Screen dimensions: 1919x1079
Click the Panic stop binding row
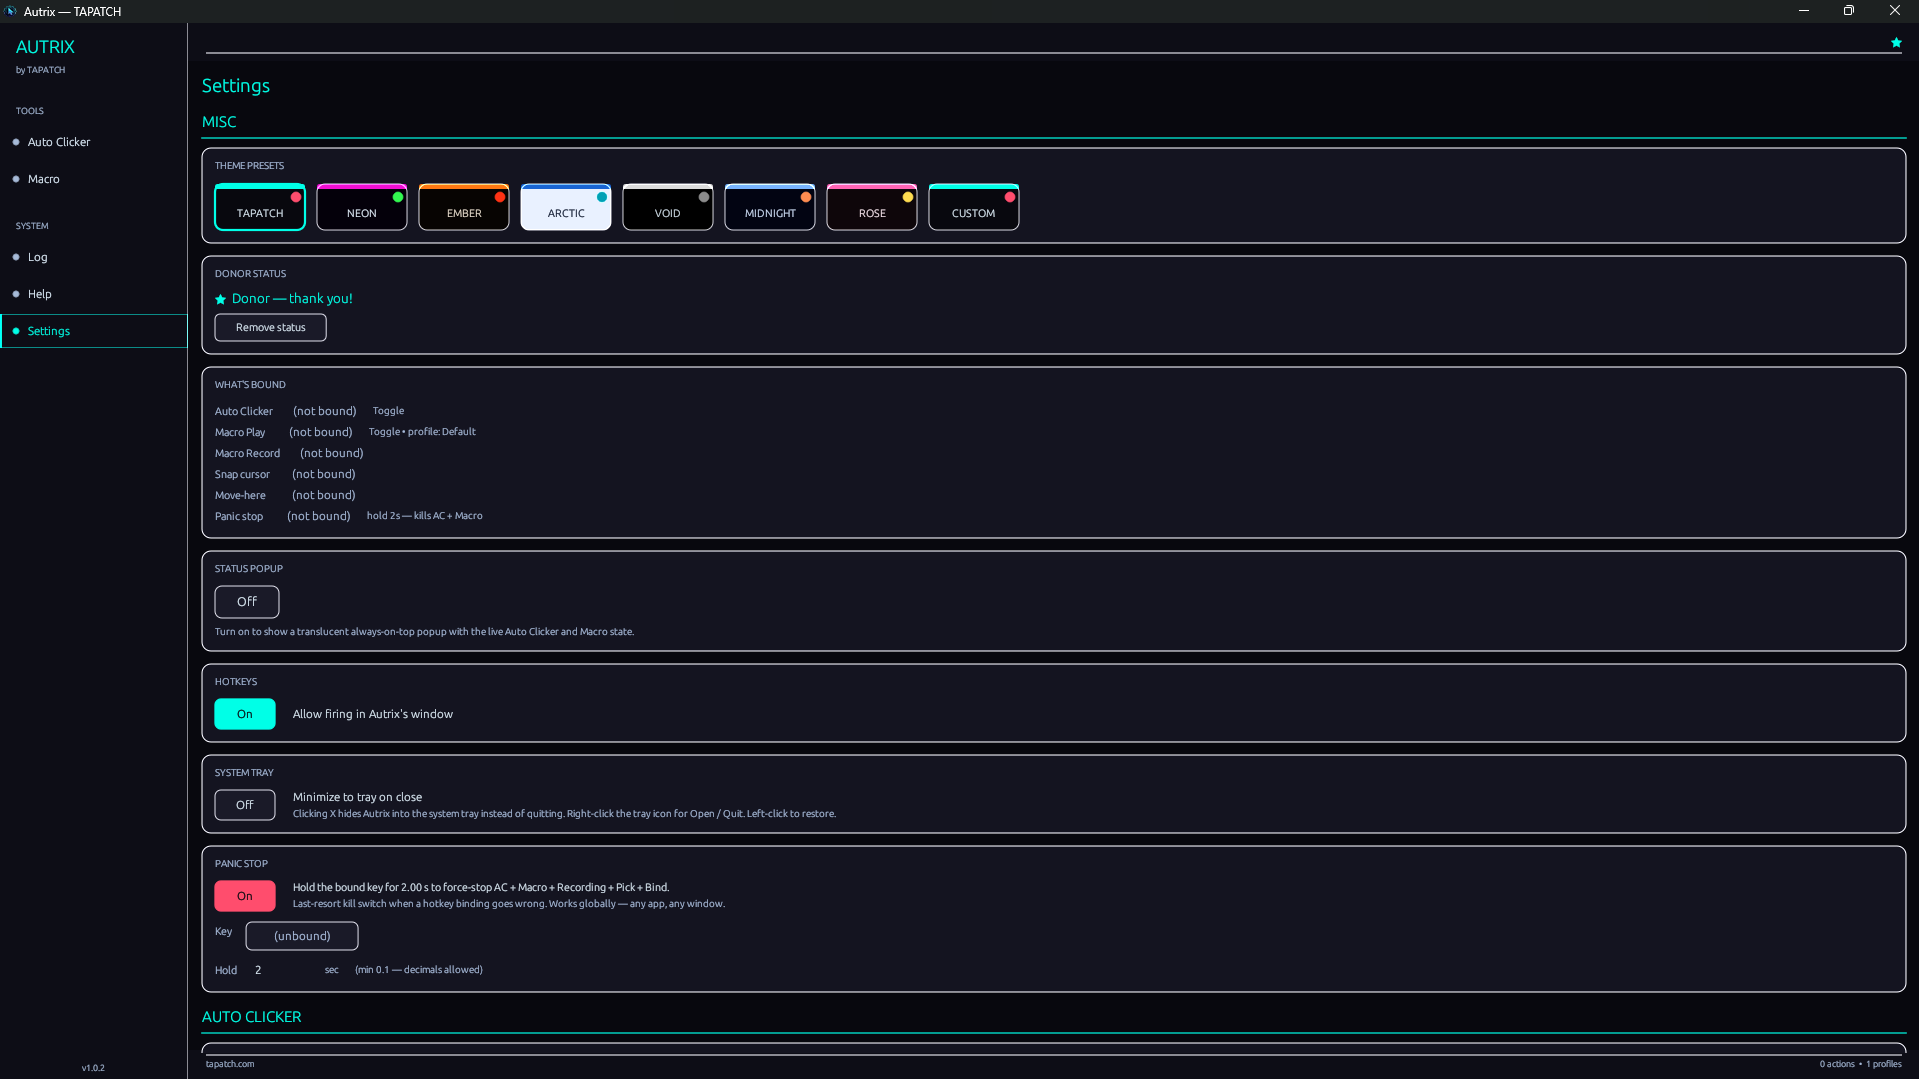(349, 516)
